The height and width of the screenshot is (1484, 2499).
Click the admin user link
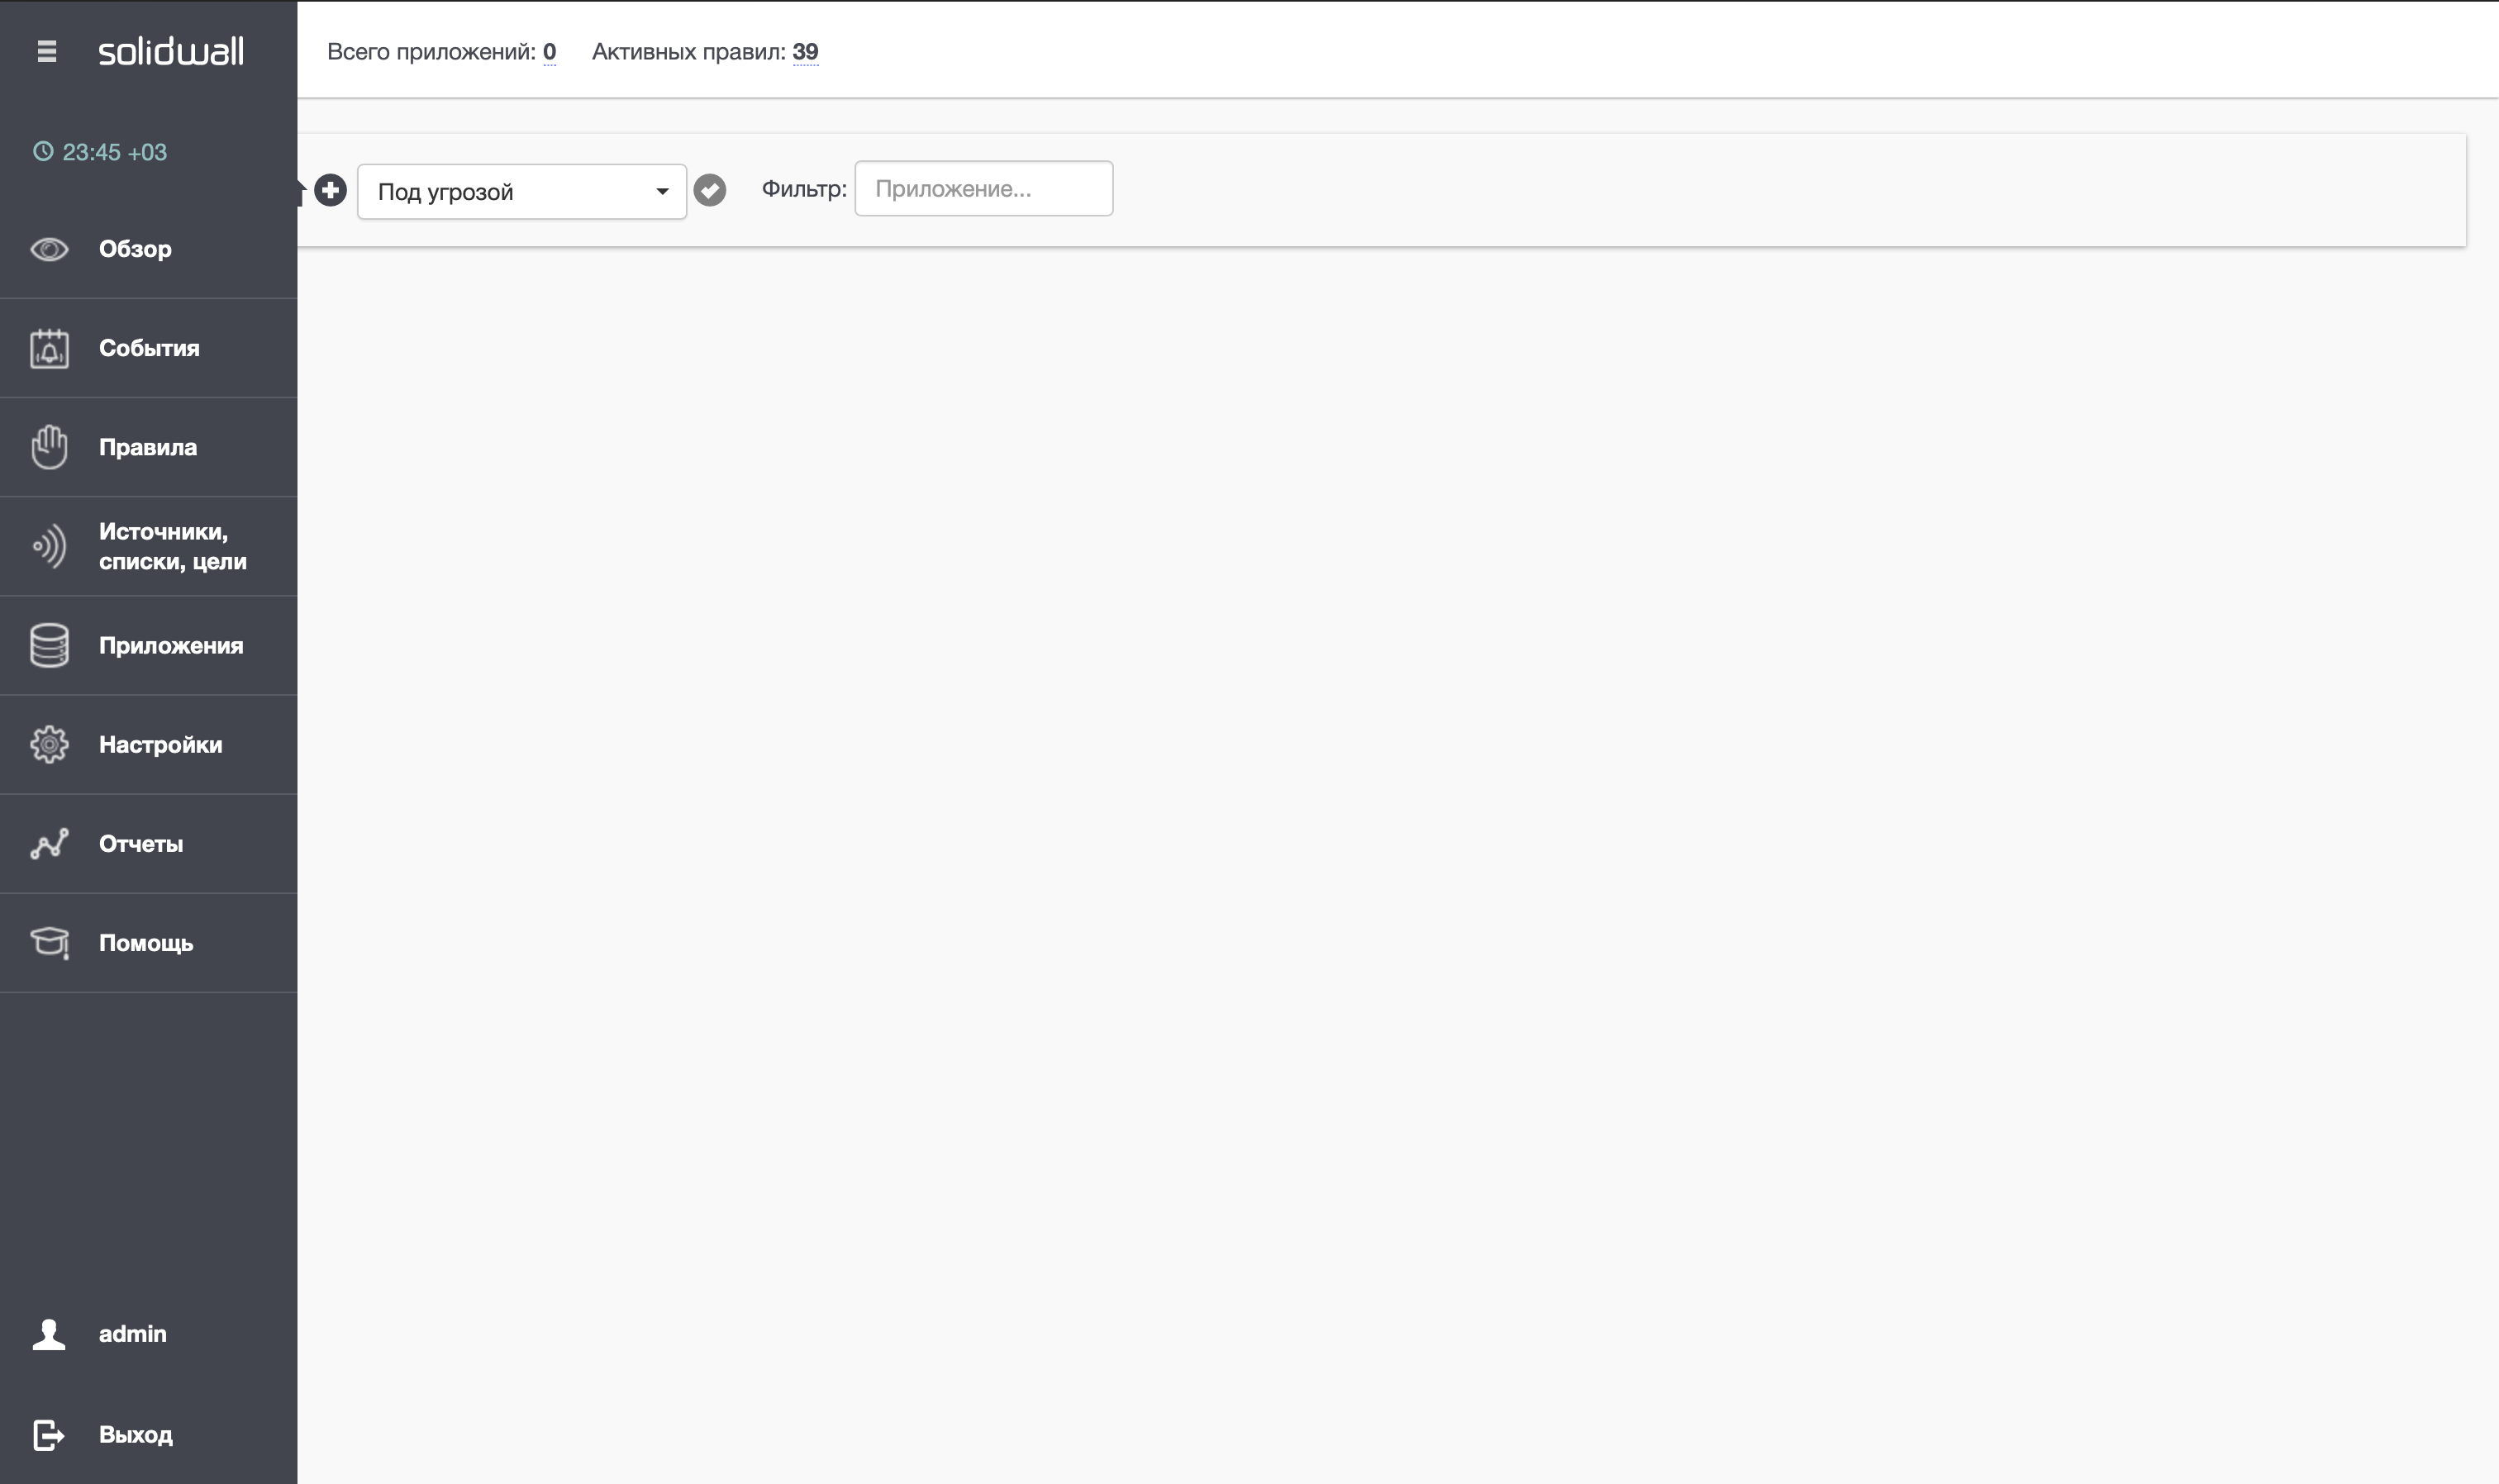[x=133, y=1334]
